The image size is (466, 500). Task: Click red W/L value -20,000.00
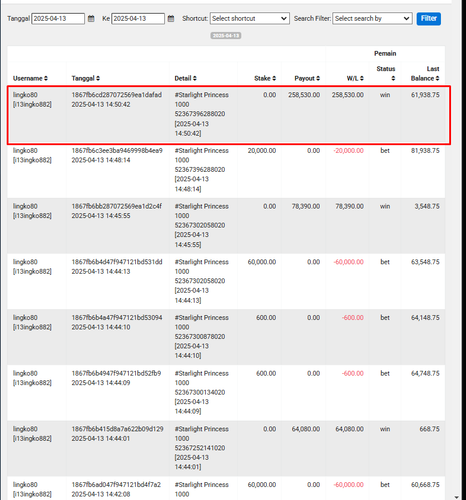348,151
